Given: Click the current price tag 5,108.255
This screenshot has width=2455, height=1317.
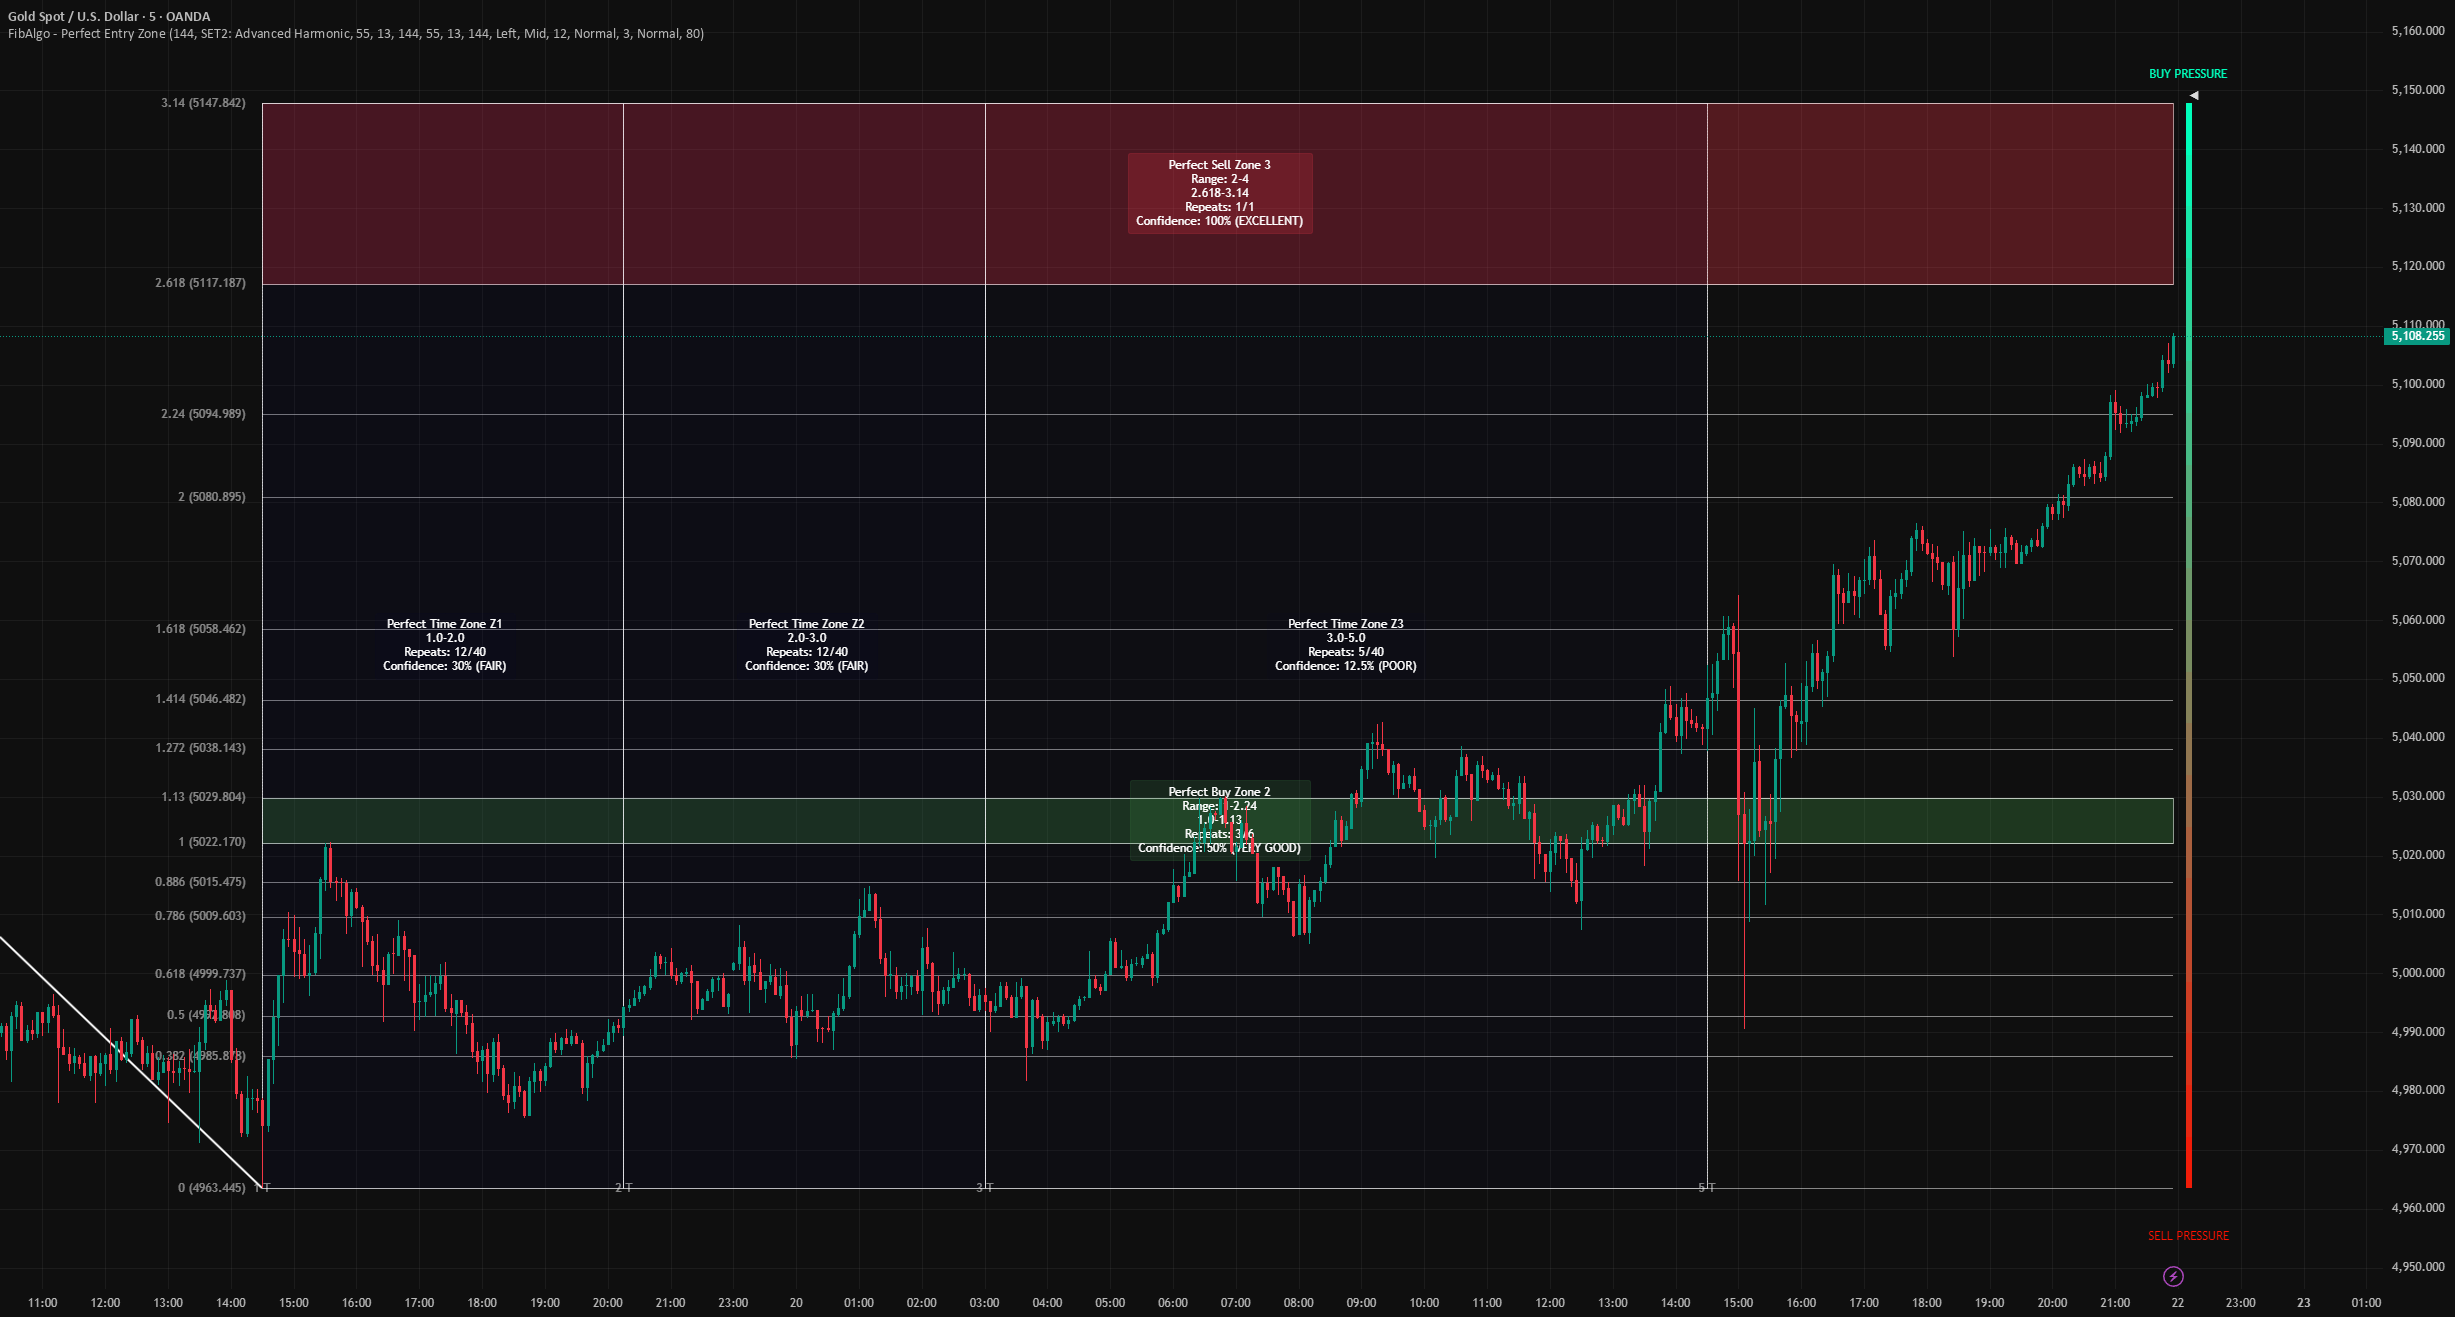Looking at the screenshot, I should pos(2417,336).
